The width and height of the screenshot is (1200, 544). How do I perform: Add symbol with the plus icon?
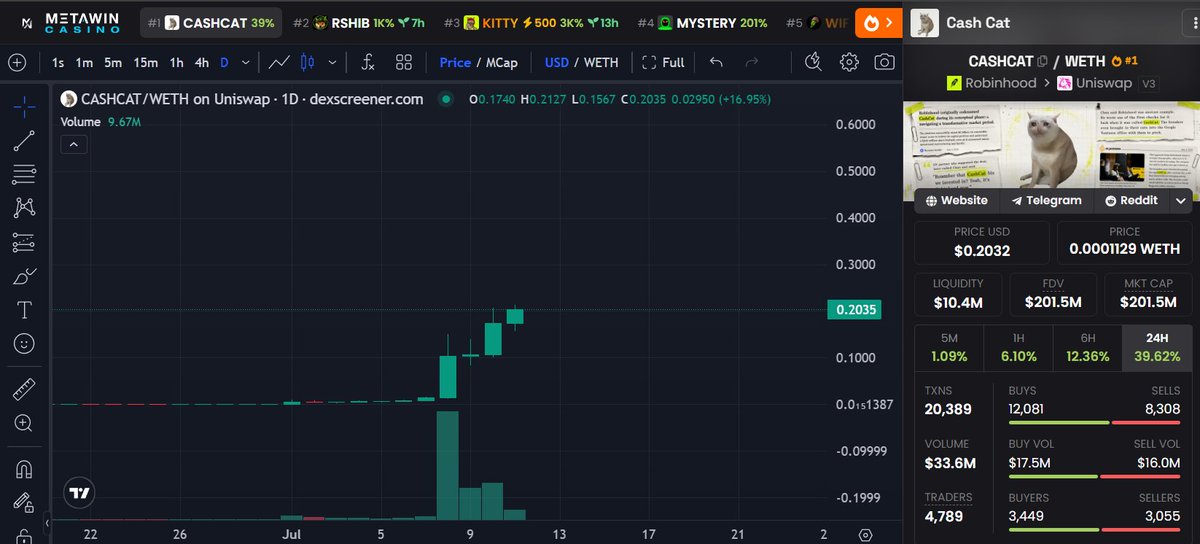pos(17,62)
